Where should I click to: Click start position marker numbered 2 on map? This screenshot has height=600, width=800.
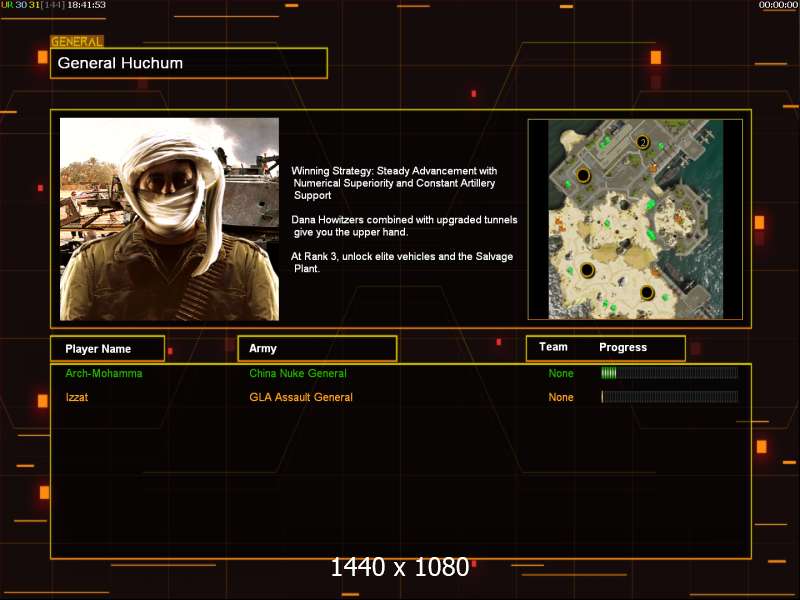click(643, 142)
